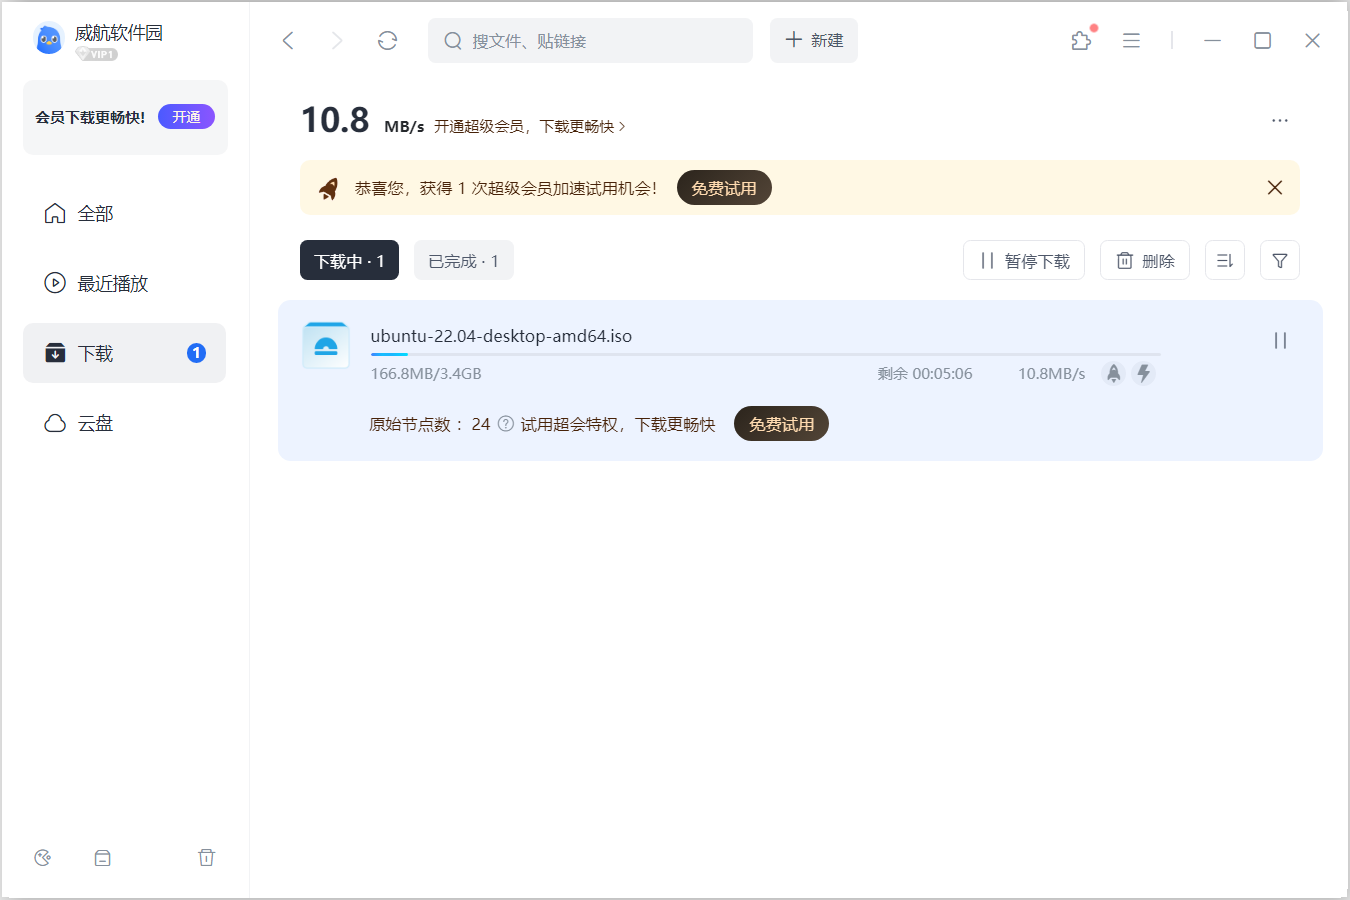
Task: Select the 下载中 tab
Action: (x=349, y=261)
